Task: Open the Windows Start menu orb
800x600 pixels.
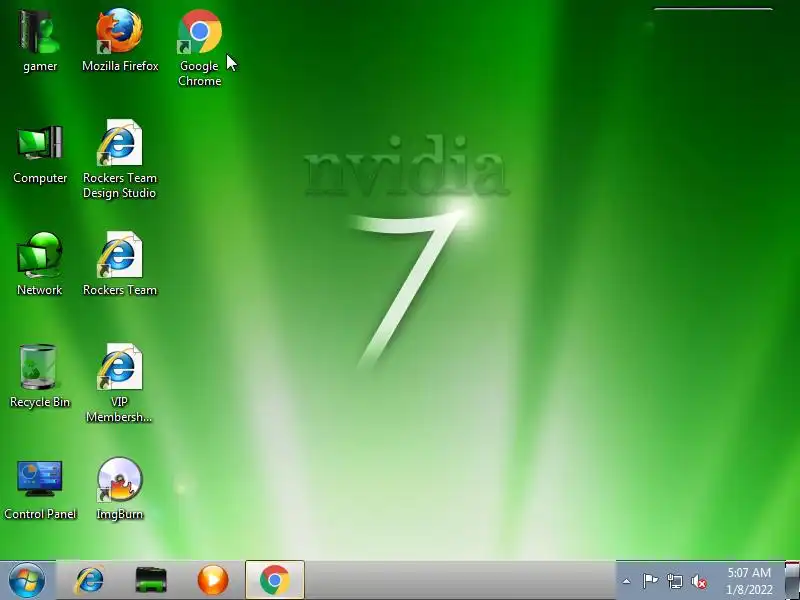Action: [27, 580]
